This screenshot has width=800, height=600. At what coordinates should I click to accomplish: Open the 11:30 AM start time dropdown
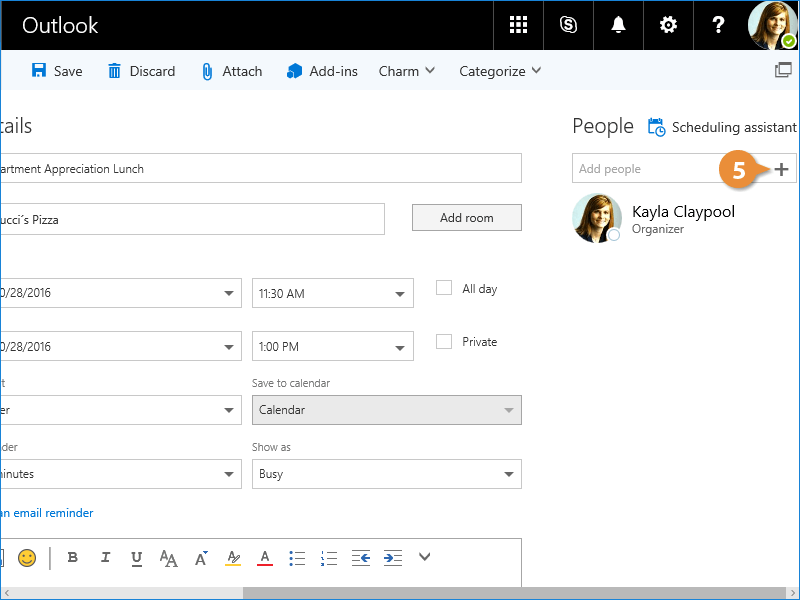tap(333, 294)
